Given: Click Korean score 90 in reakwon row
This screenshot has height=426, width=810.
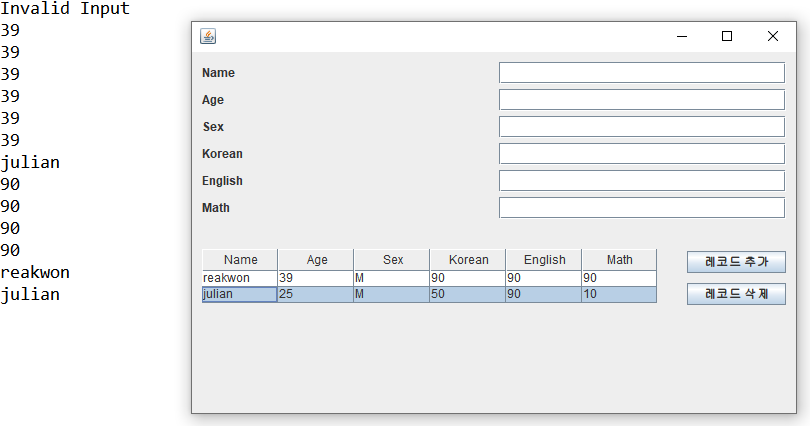Looking at the screenshot, I should click(468, 278).
